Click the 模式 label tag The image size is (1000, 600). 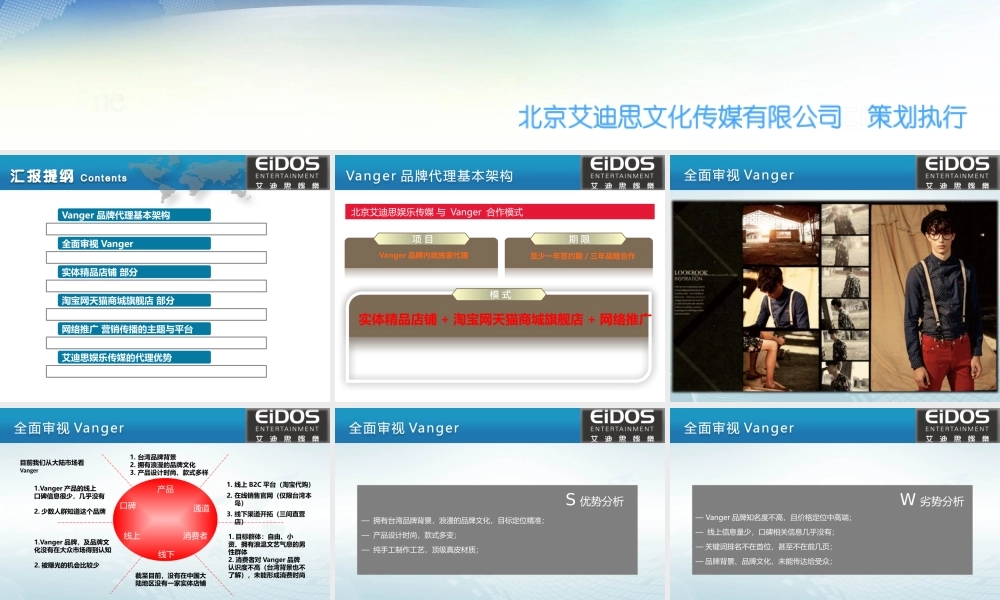[500, 295]
